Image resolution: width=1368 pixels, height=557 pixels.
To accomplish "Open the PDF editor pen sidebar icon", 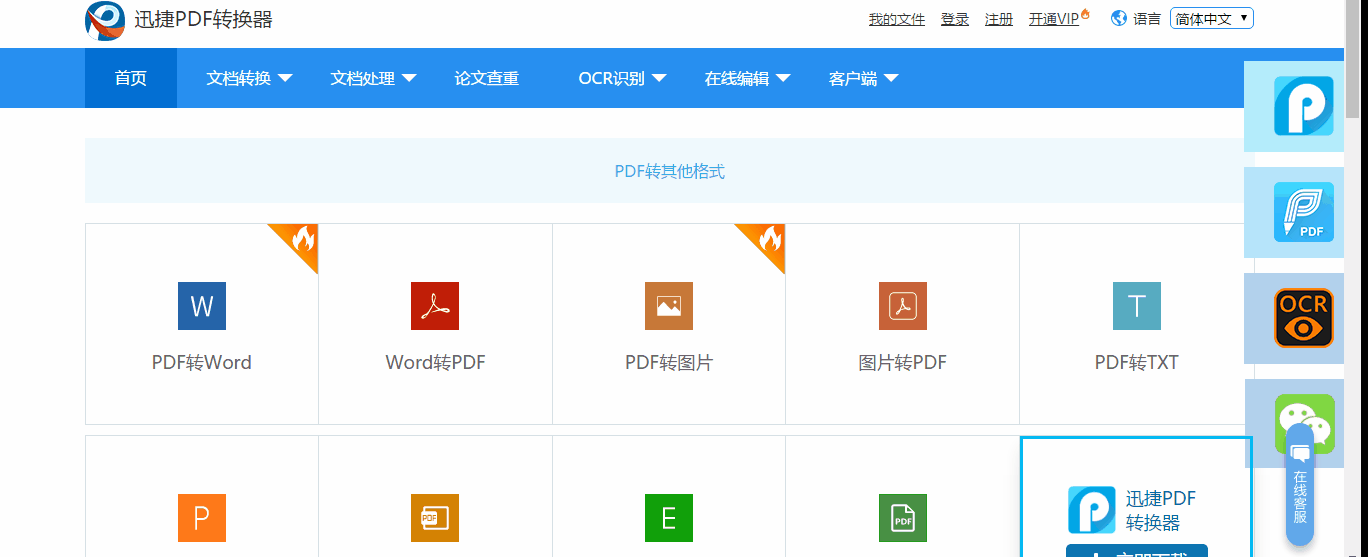I will [x=1303, y=212].
